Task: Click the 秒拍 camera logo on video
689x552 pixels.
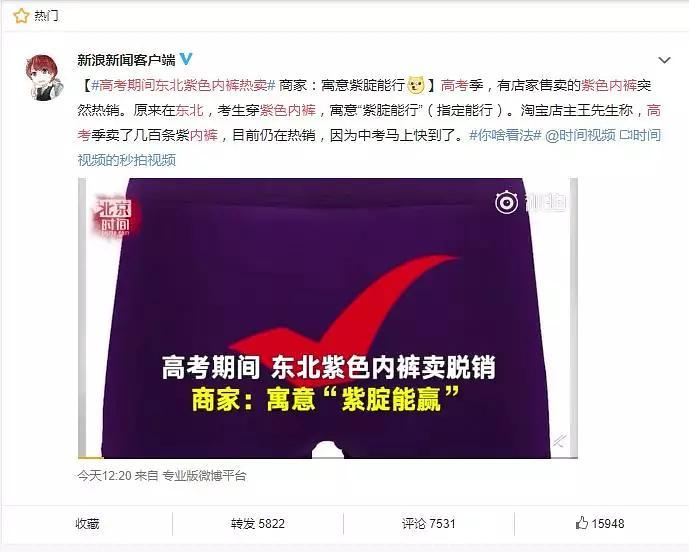Action: [506, 203]
